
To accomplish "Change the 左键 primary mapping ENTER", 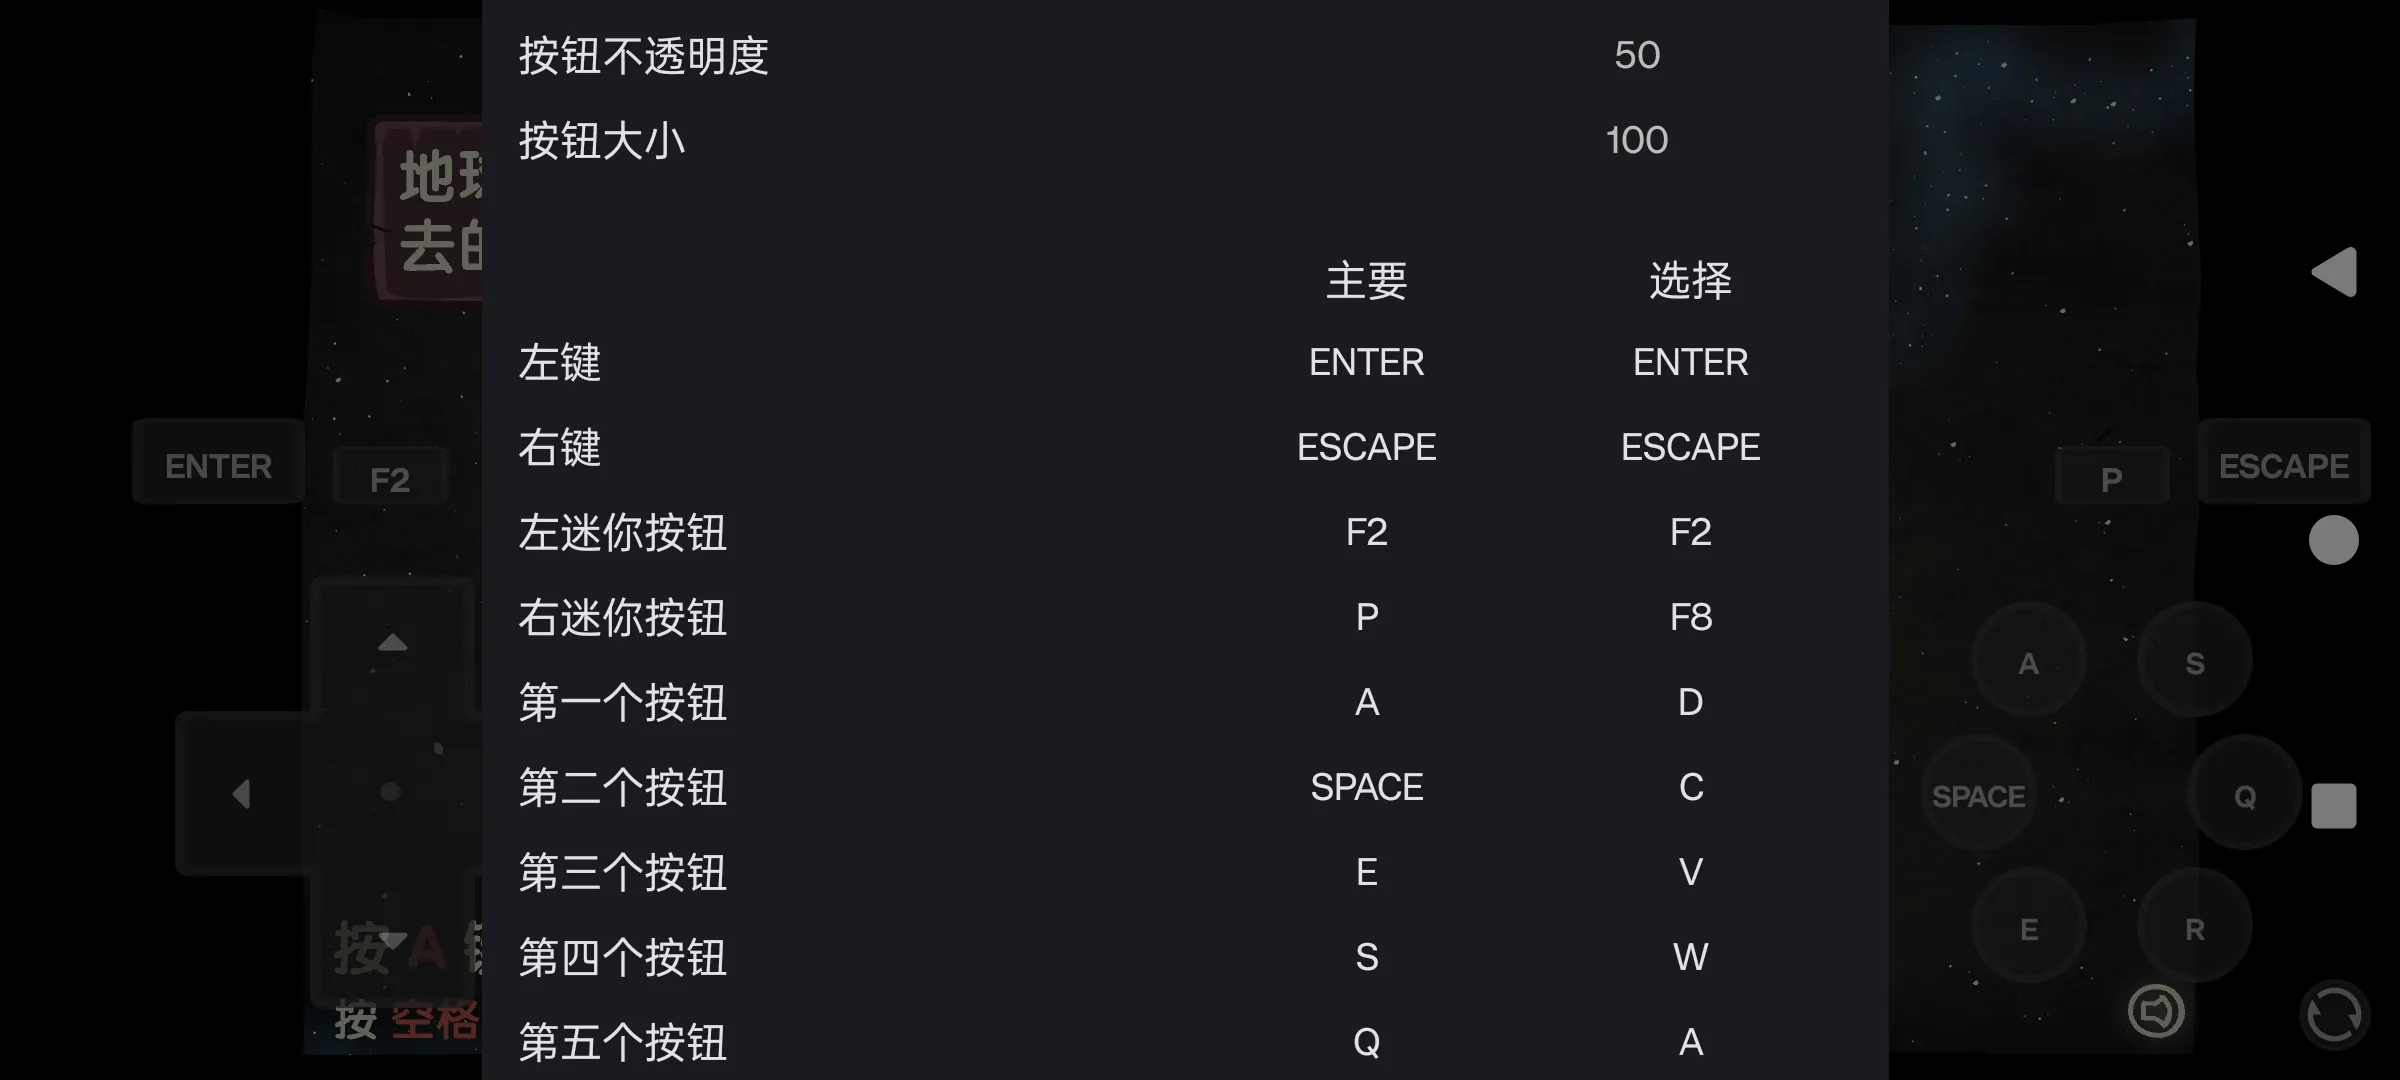I will click(1366, 361).
